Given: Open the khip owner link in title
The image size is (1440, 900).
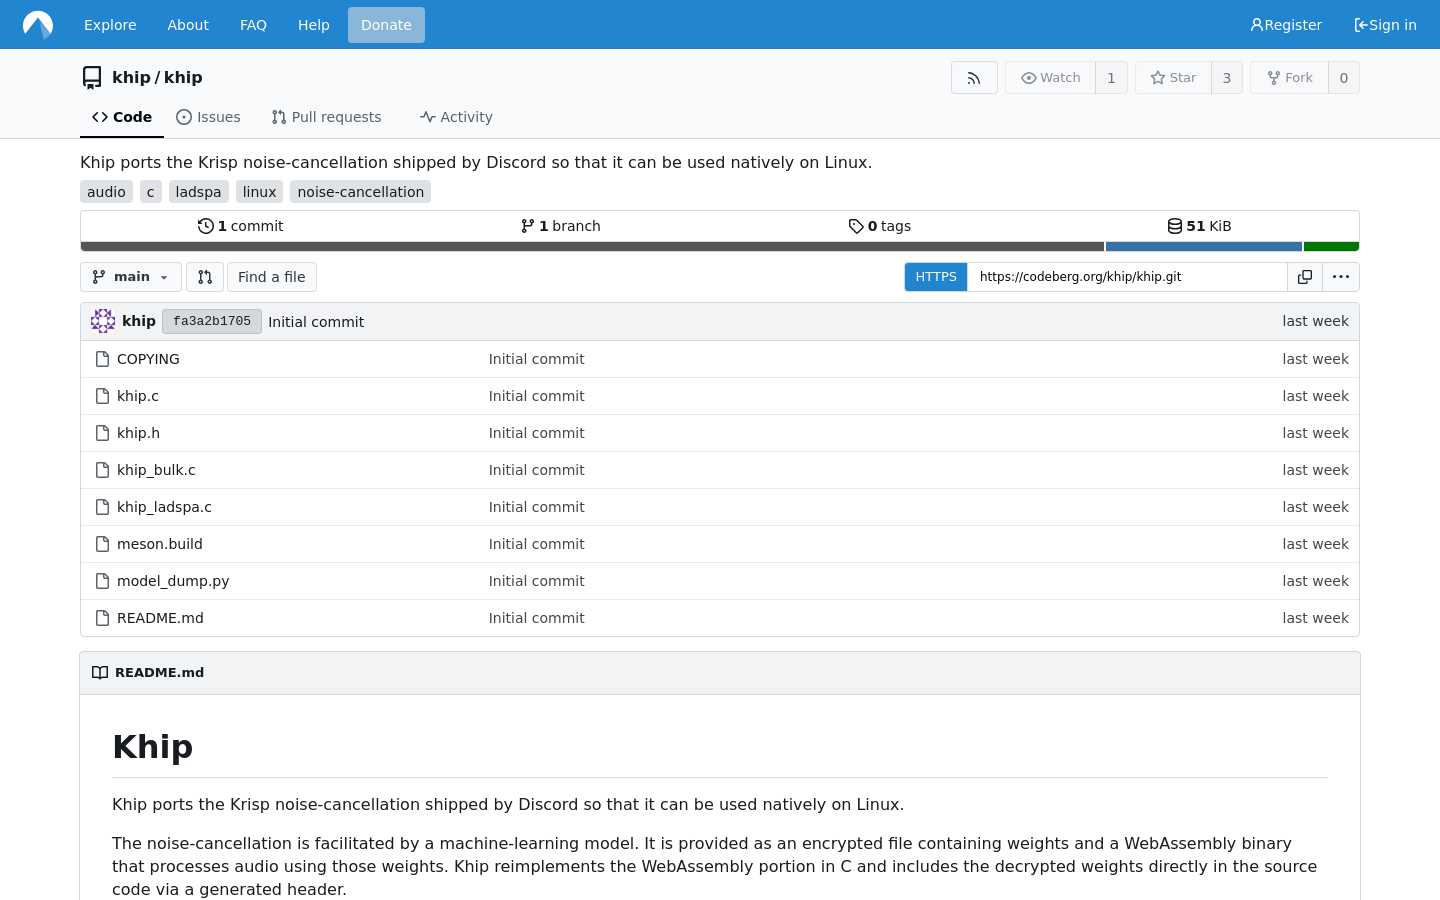Looking at the screenshot, I should pyautogui.click(x=131, y=77).
